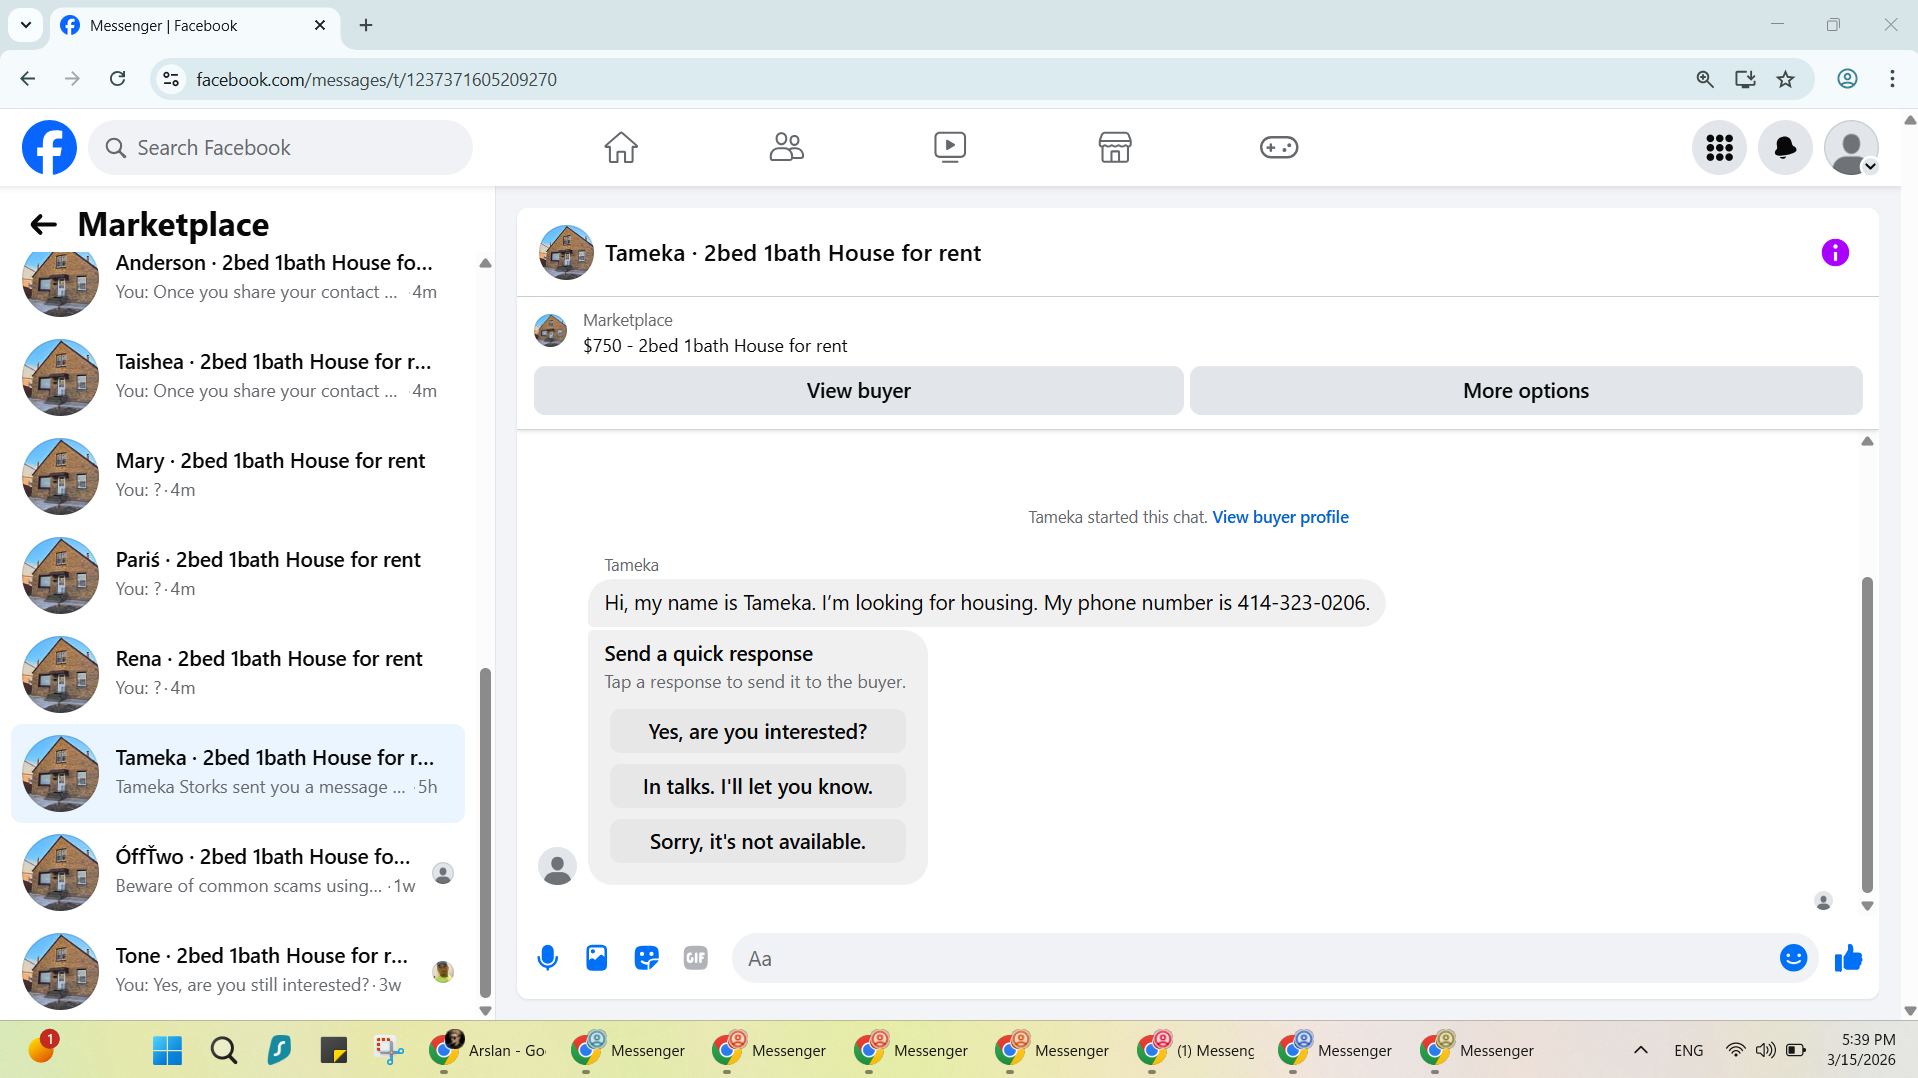Open conversation information for Tameka
Screen dimensions: 1918x1078
coord(1835,253)
